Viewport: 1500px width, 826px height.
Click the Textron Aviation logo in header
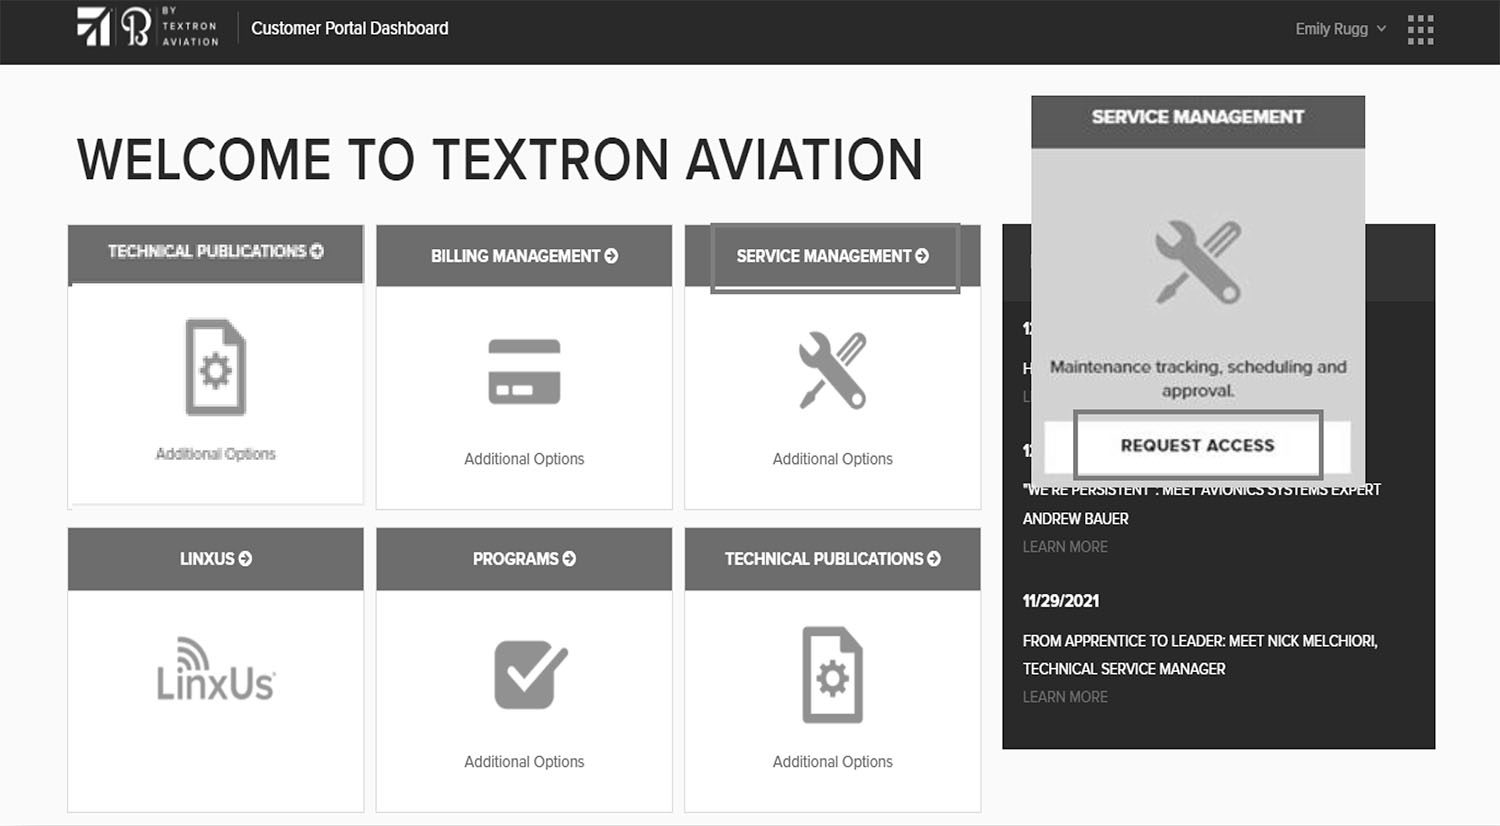coord(148,27)
